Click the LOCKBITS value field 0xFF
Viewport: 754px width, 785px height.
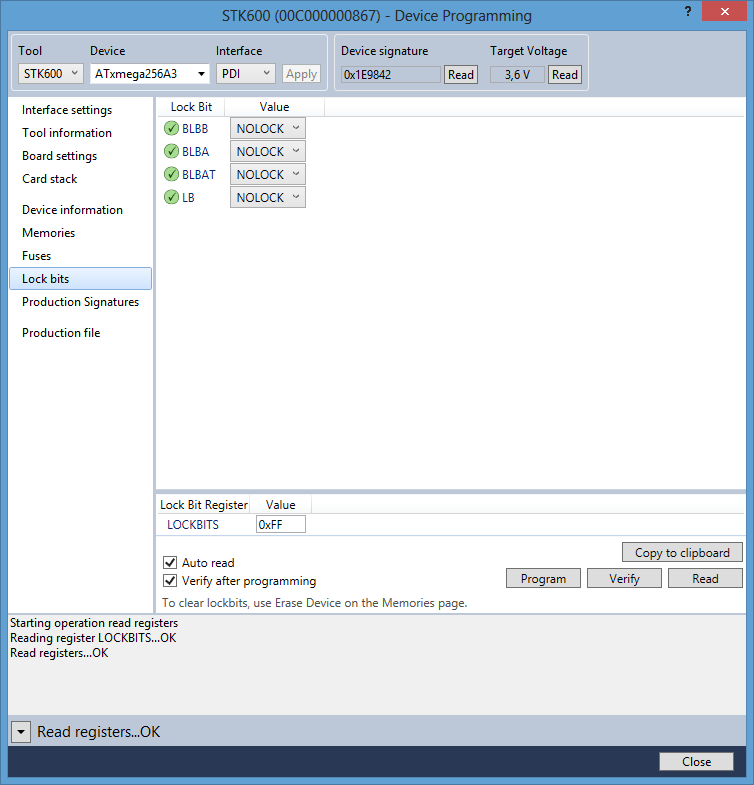coord(281,525)
